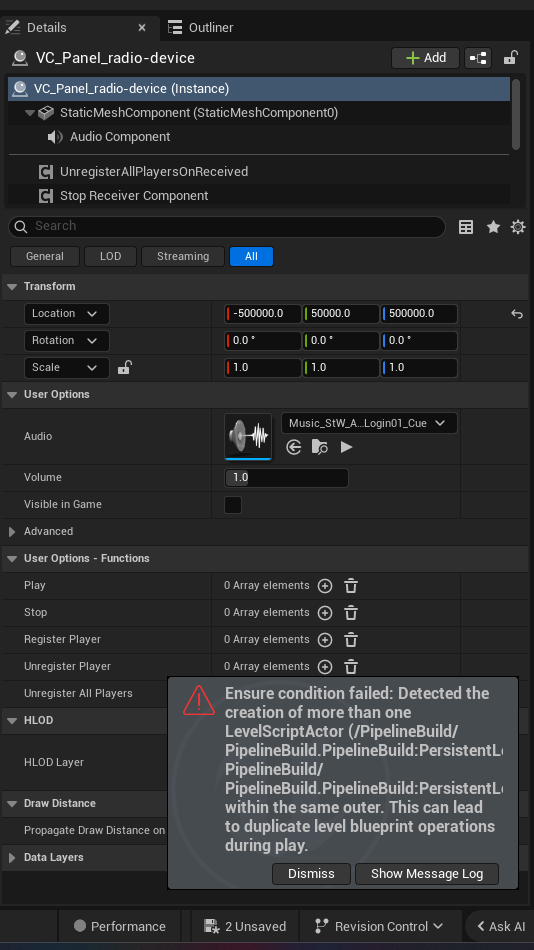This screenshot has width=534, height=950.
Task: Click the Add component button
Action: (426, 58)
